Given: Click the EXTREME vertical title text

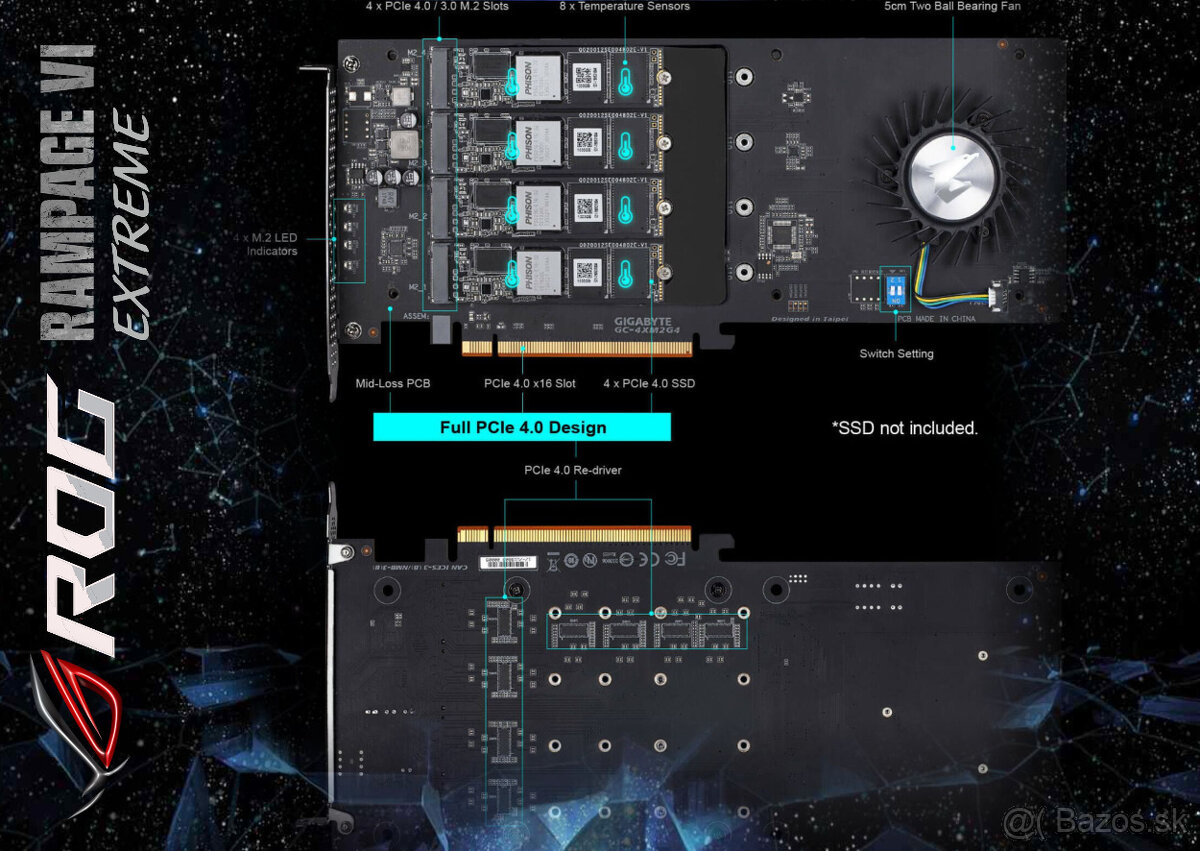Looking at the screenshot, I should coord(132,225).
